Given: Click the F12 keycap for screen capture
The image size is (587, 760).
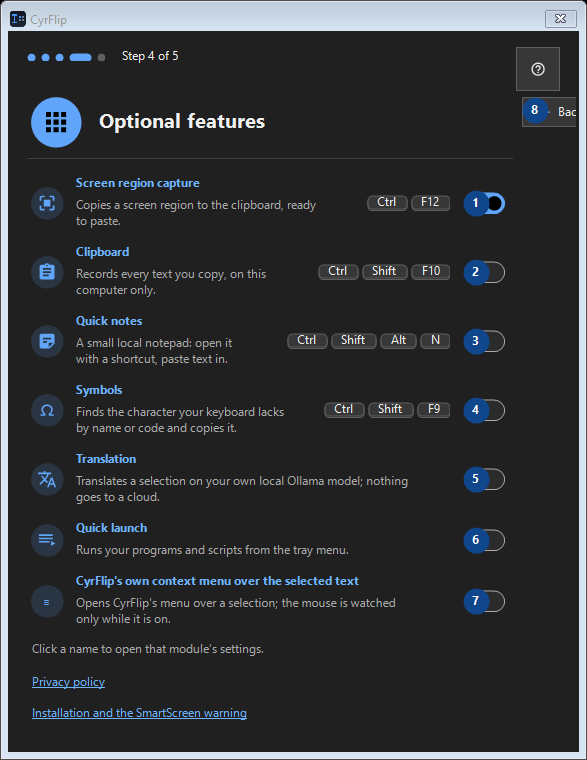Looking at the screenshot, I should [x=430, y=203].
